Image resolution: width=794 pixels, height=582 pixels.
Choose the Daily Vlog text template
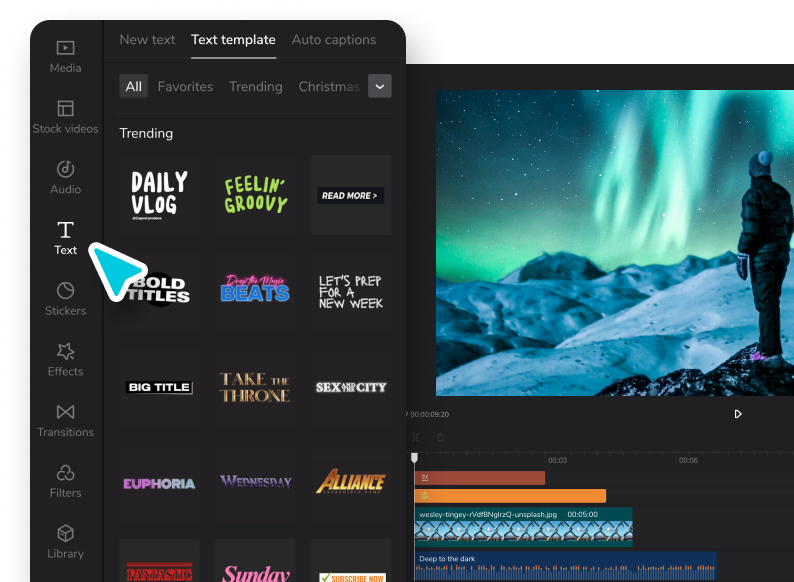(x=160, y=195)
